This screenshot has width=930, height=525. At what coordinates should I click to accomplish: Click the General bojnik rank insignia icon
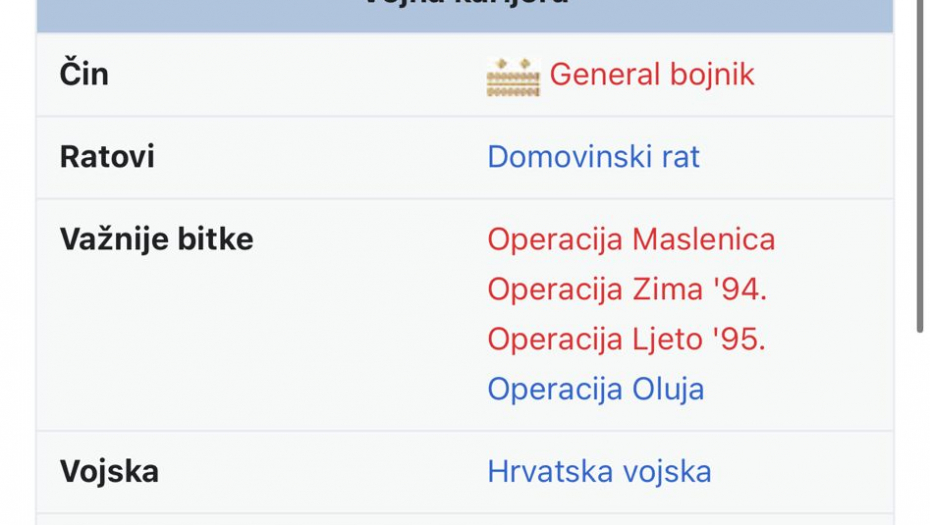(512, 76)
